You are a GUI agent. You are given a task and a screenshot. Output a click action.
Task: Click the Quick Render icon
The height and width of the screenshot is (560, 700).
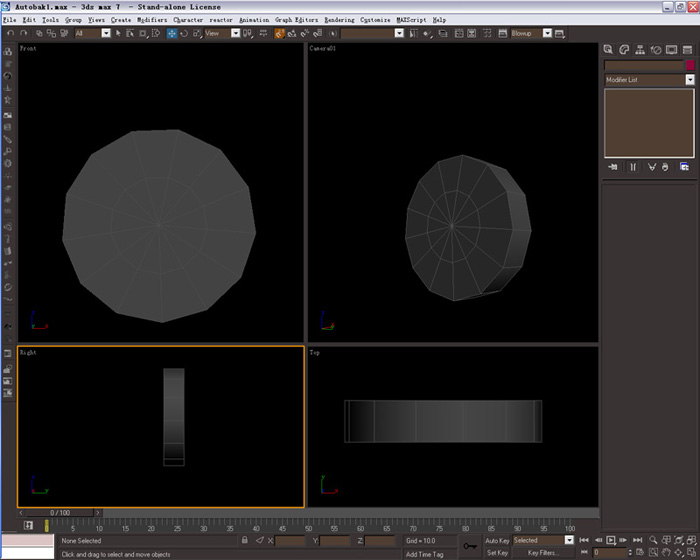[x=559, y=33]
